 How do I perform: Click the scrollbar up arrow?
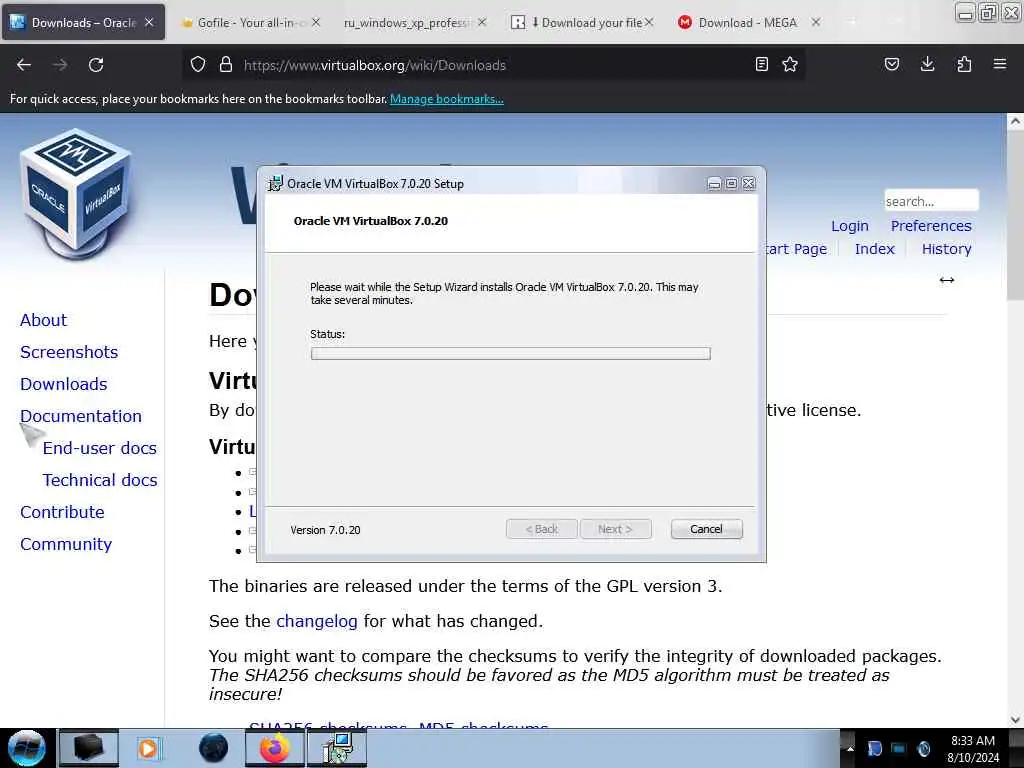[x=1015, y=121]
